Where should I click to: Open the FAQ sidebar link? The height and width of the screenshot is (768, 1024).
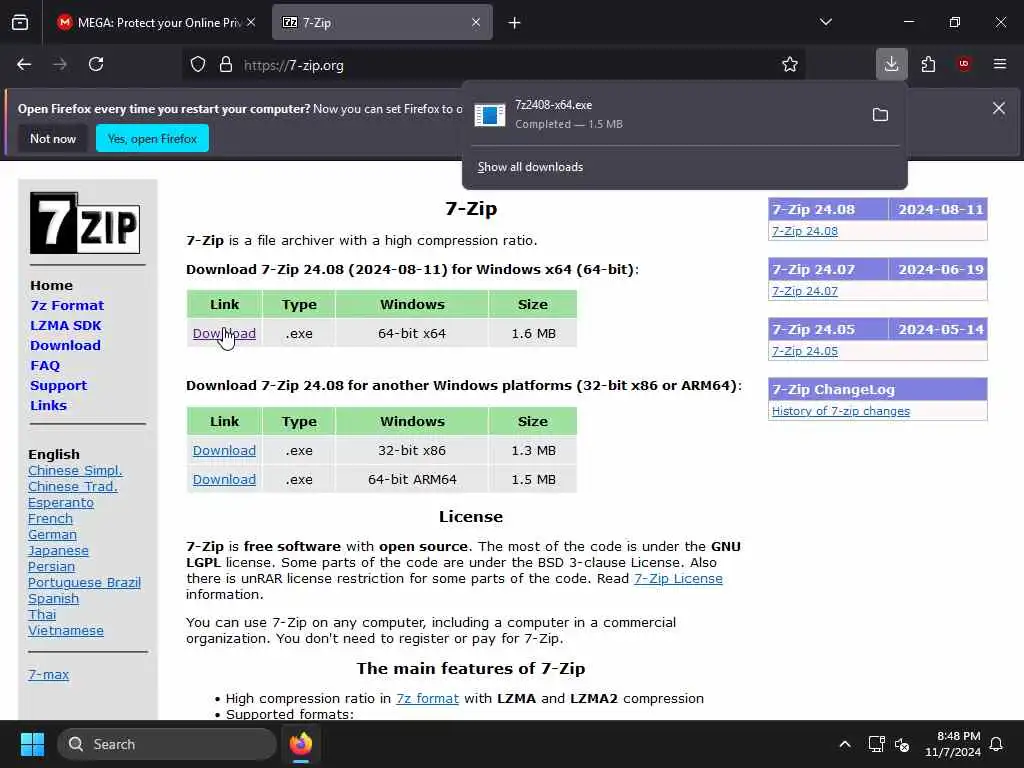coord(45,366)
